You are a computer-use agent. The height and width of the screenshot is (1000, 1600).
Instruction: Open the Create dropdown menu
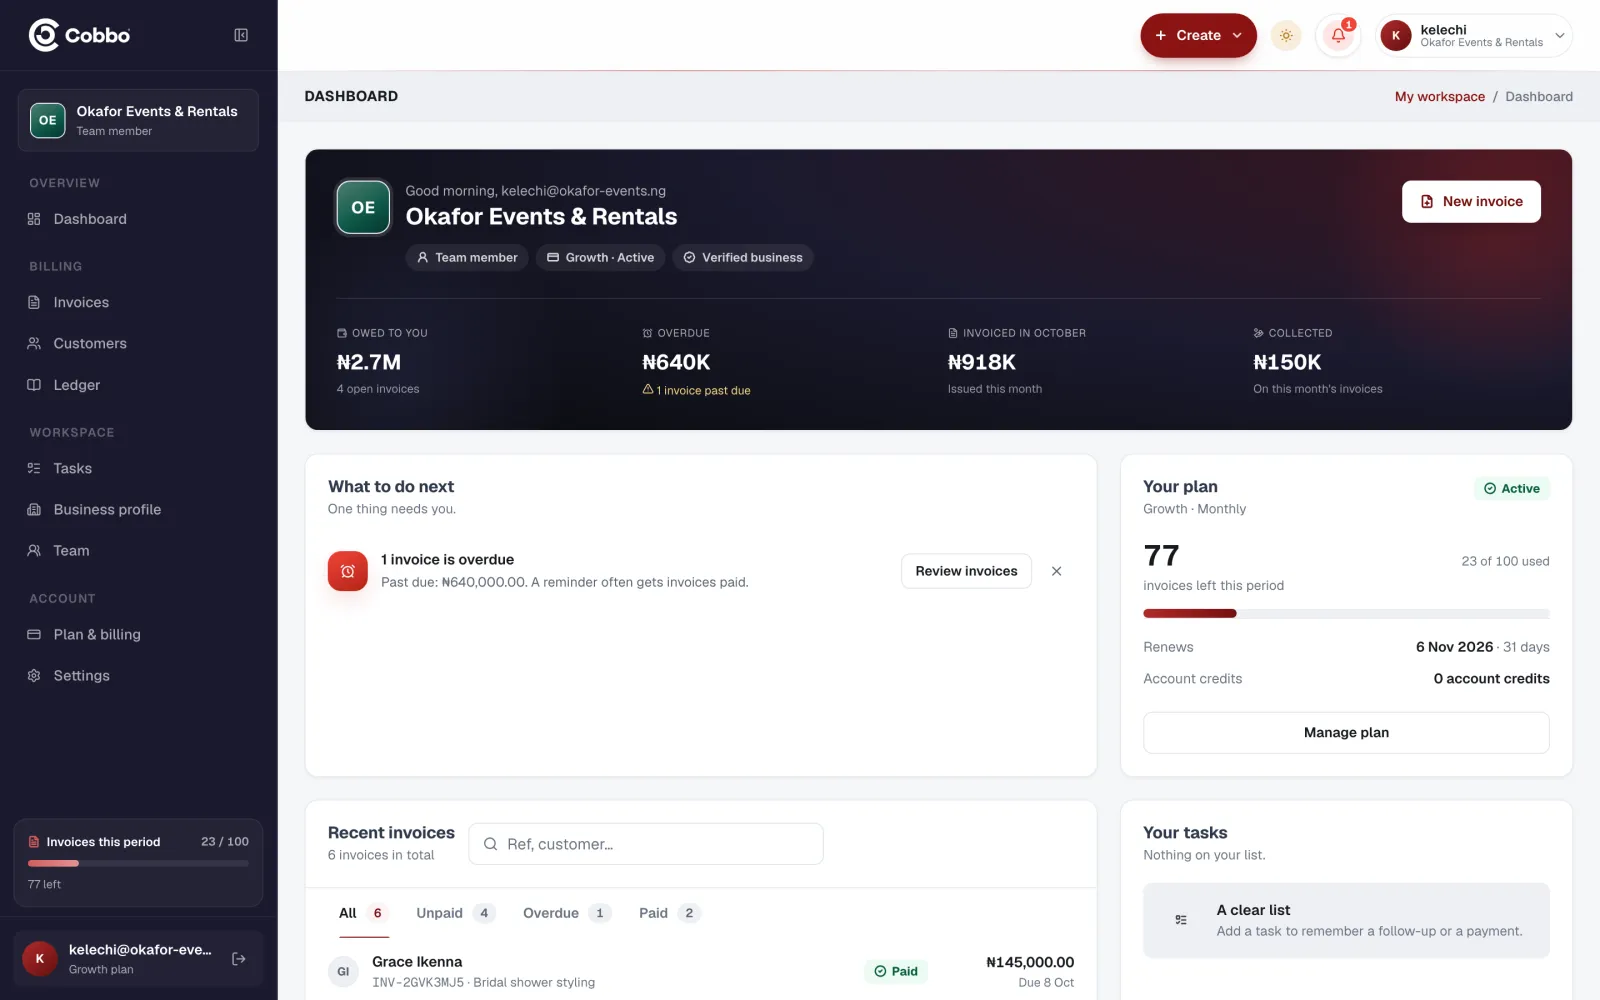point(1198,35)
